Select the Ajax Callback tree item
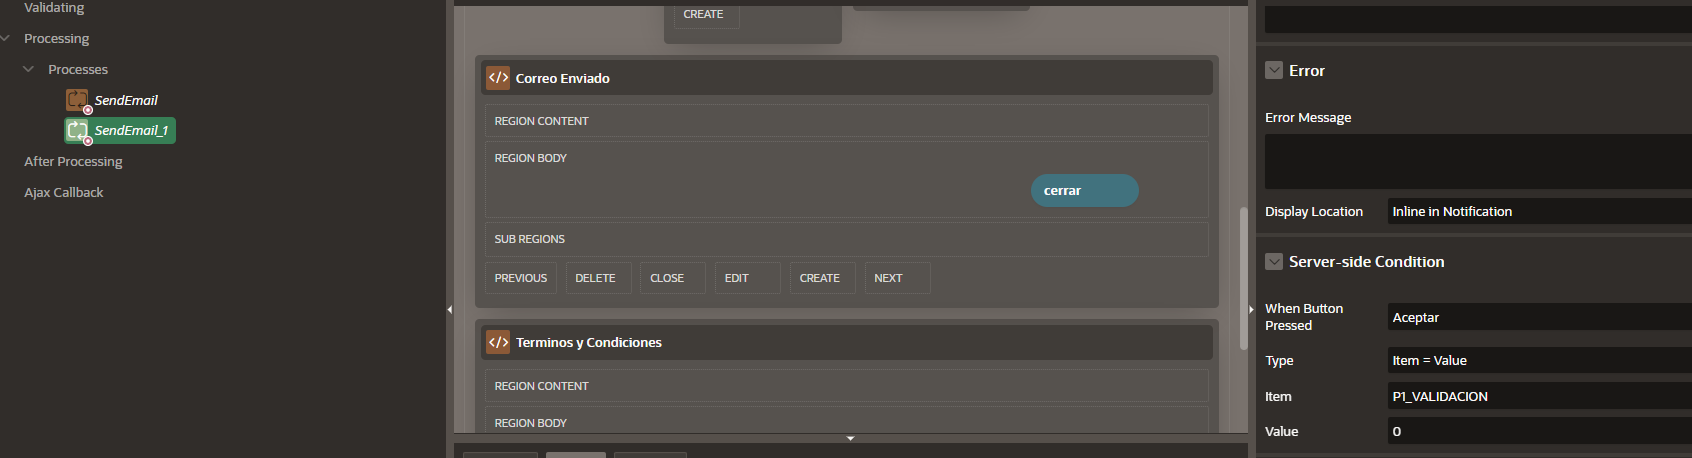 [x=64, y=193]
